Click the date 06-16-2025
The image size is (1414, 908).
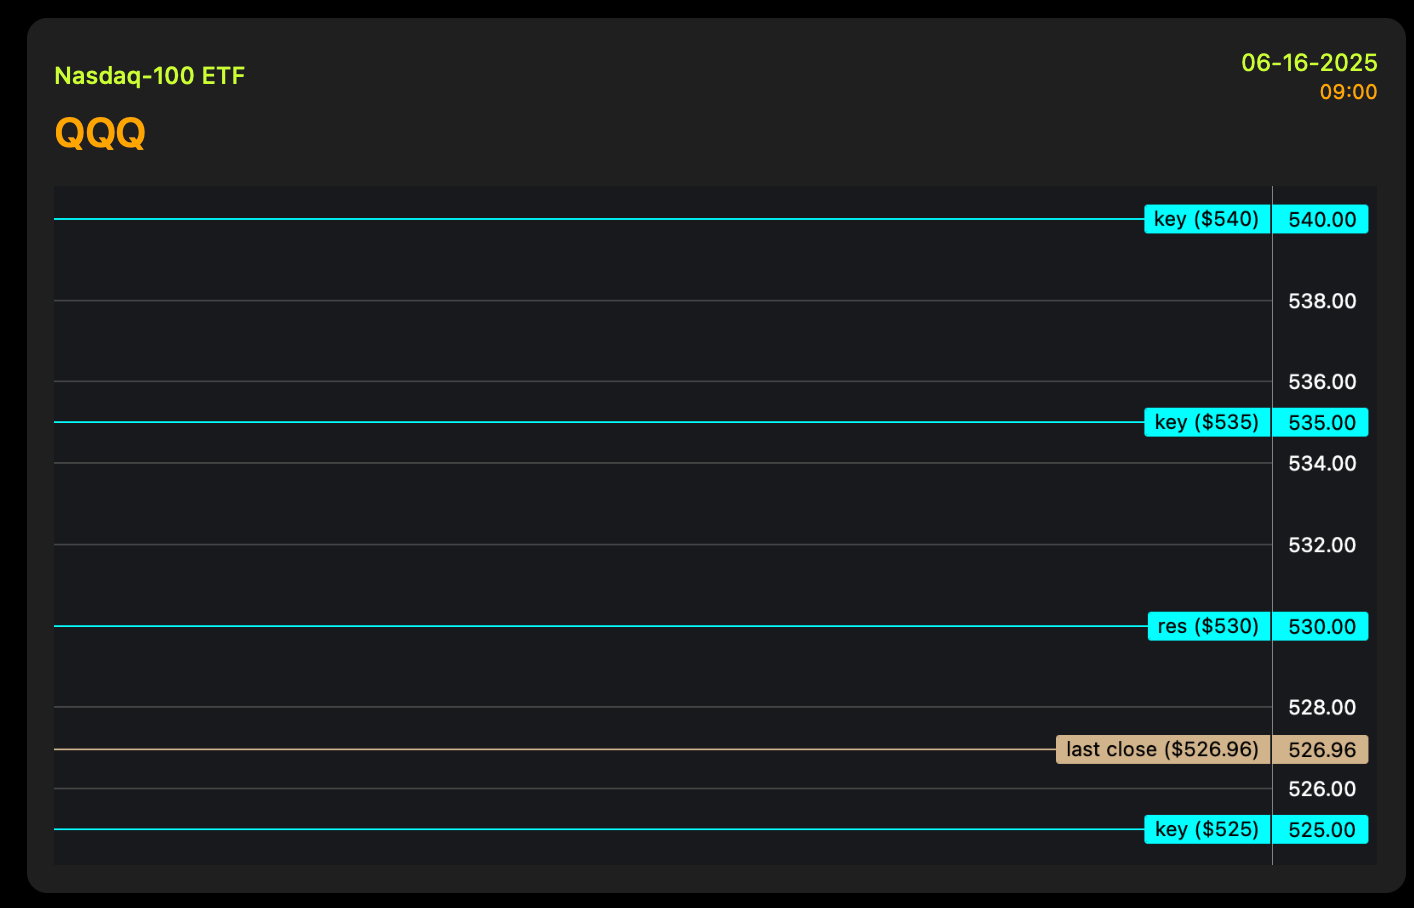point(1309,63)
